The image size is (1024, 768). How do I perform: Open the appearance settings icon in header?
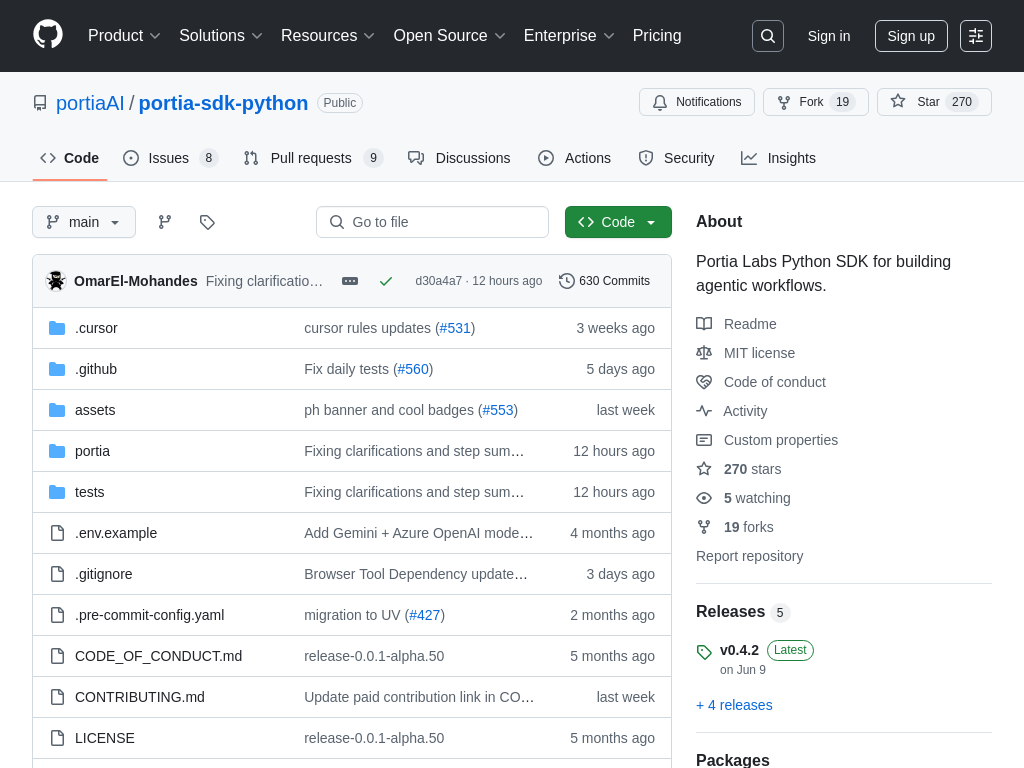(976, 36)
